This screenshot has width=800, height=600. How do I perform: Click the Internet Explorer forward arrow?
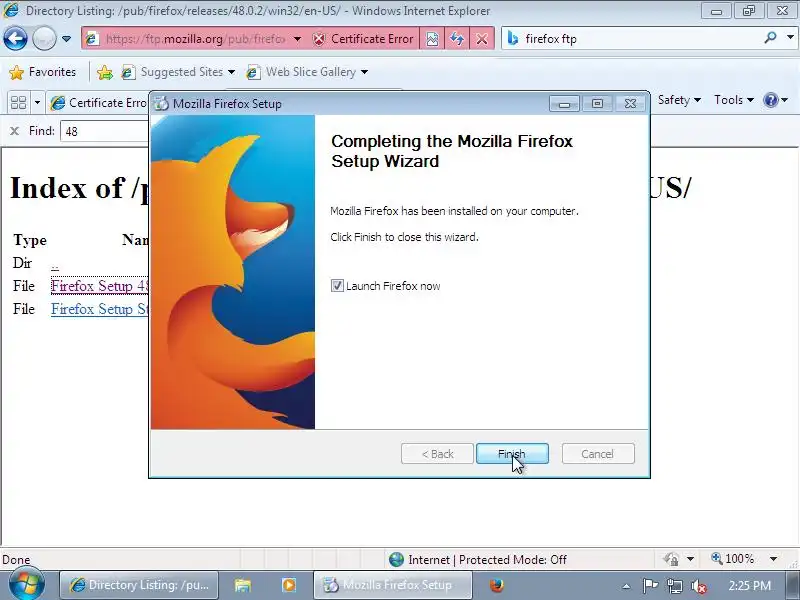(44, 38)
